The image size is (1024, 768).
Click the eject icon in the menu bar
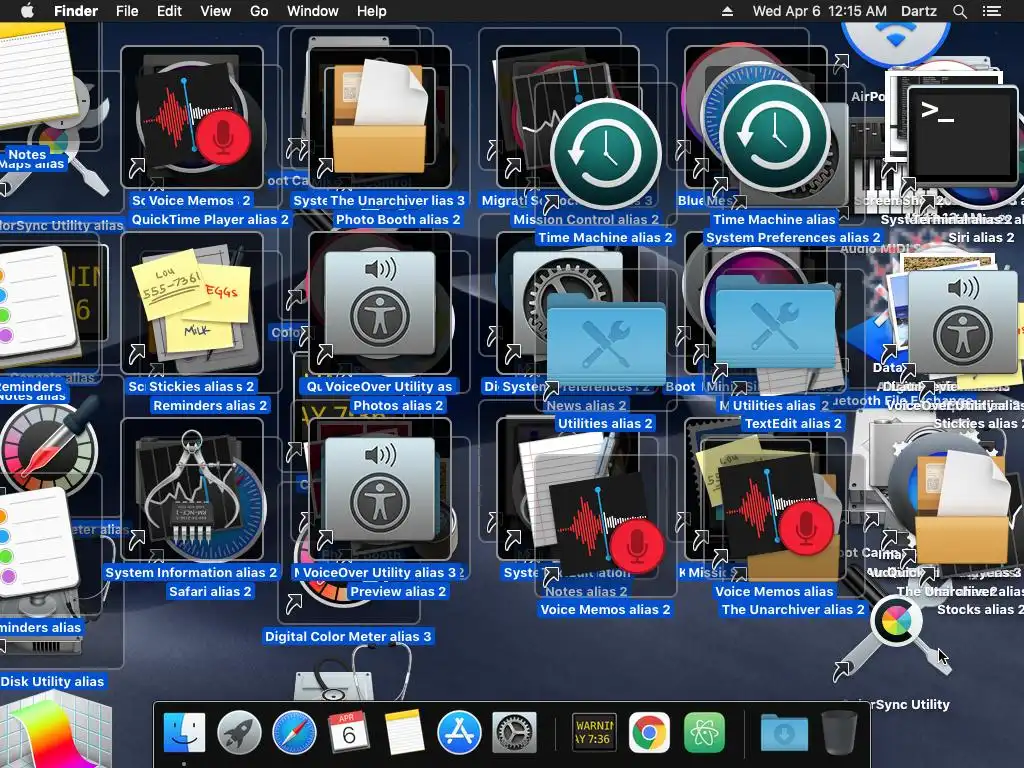[728, 11]
